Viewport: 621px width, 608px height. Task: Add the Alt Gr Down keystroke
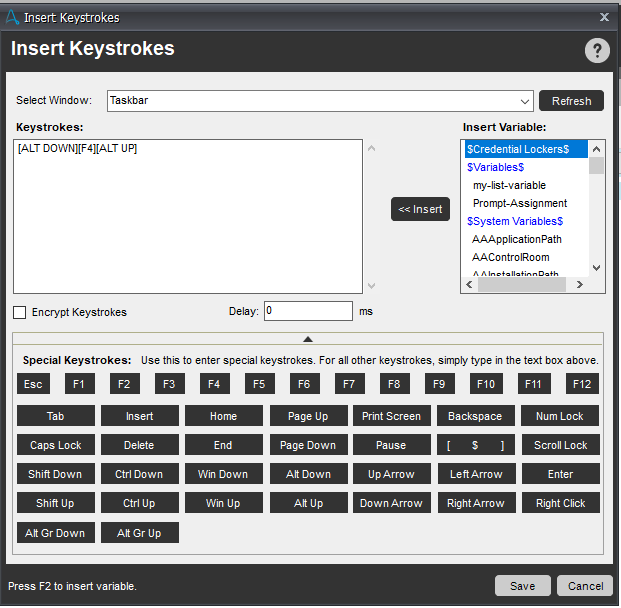(x=55, y=533)
